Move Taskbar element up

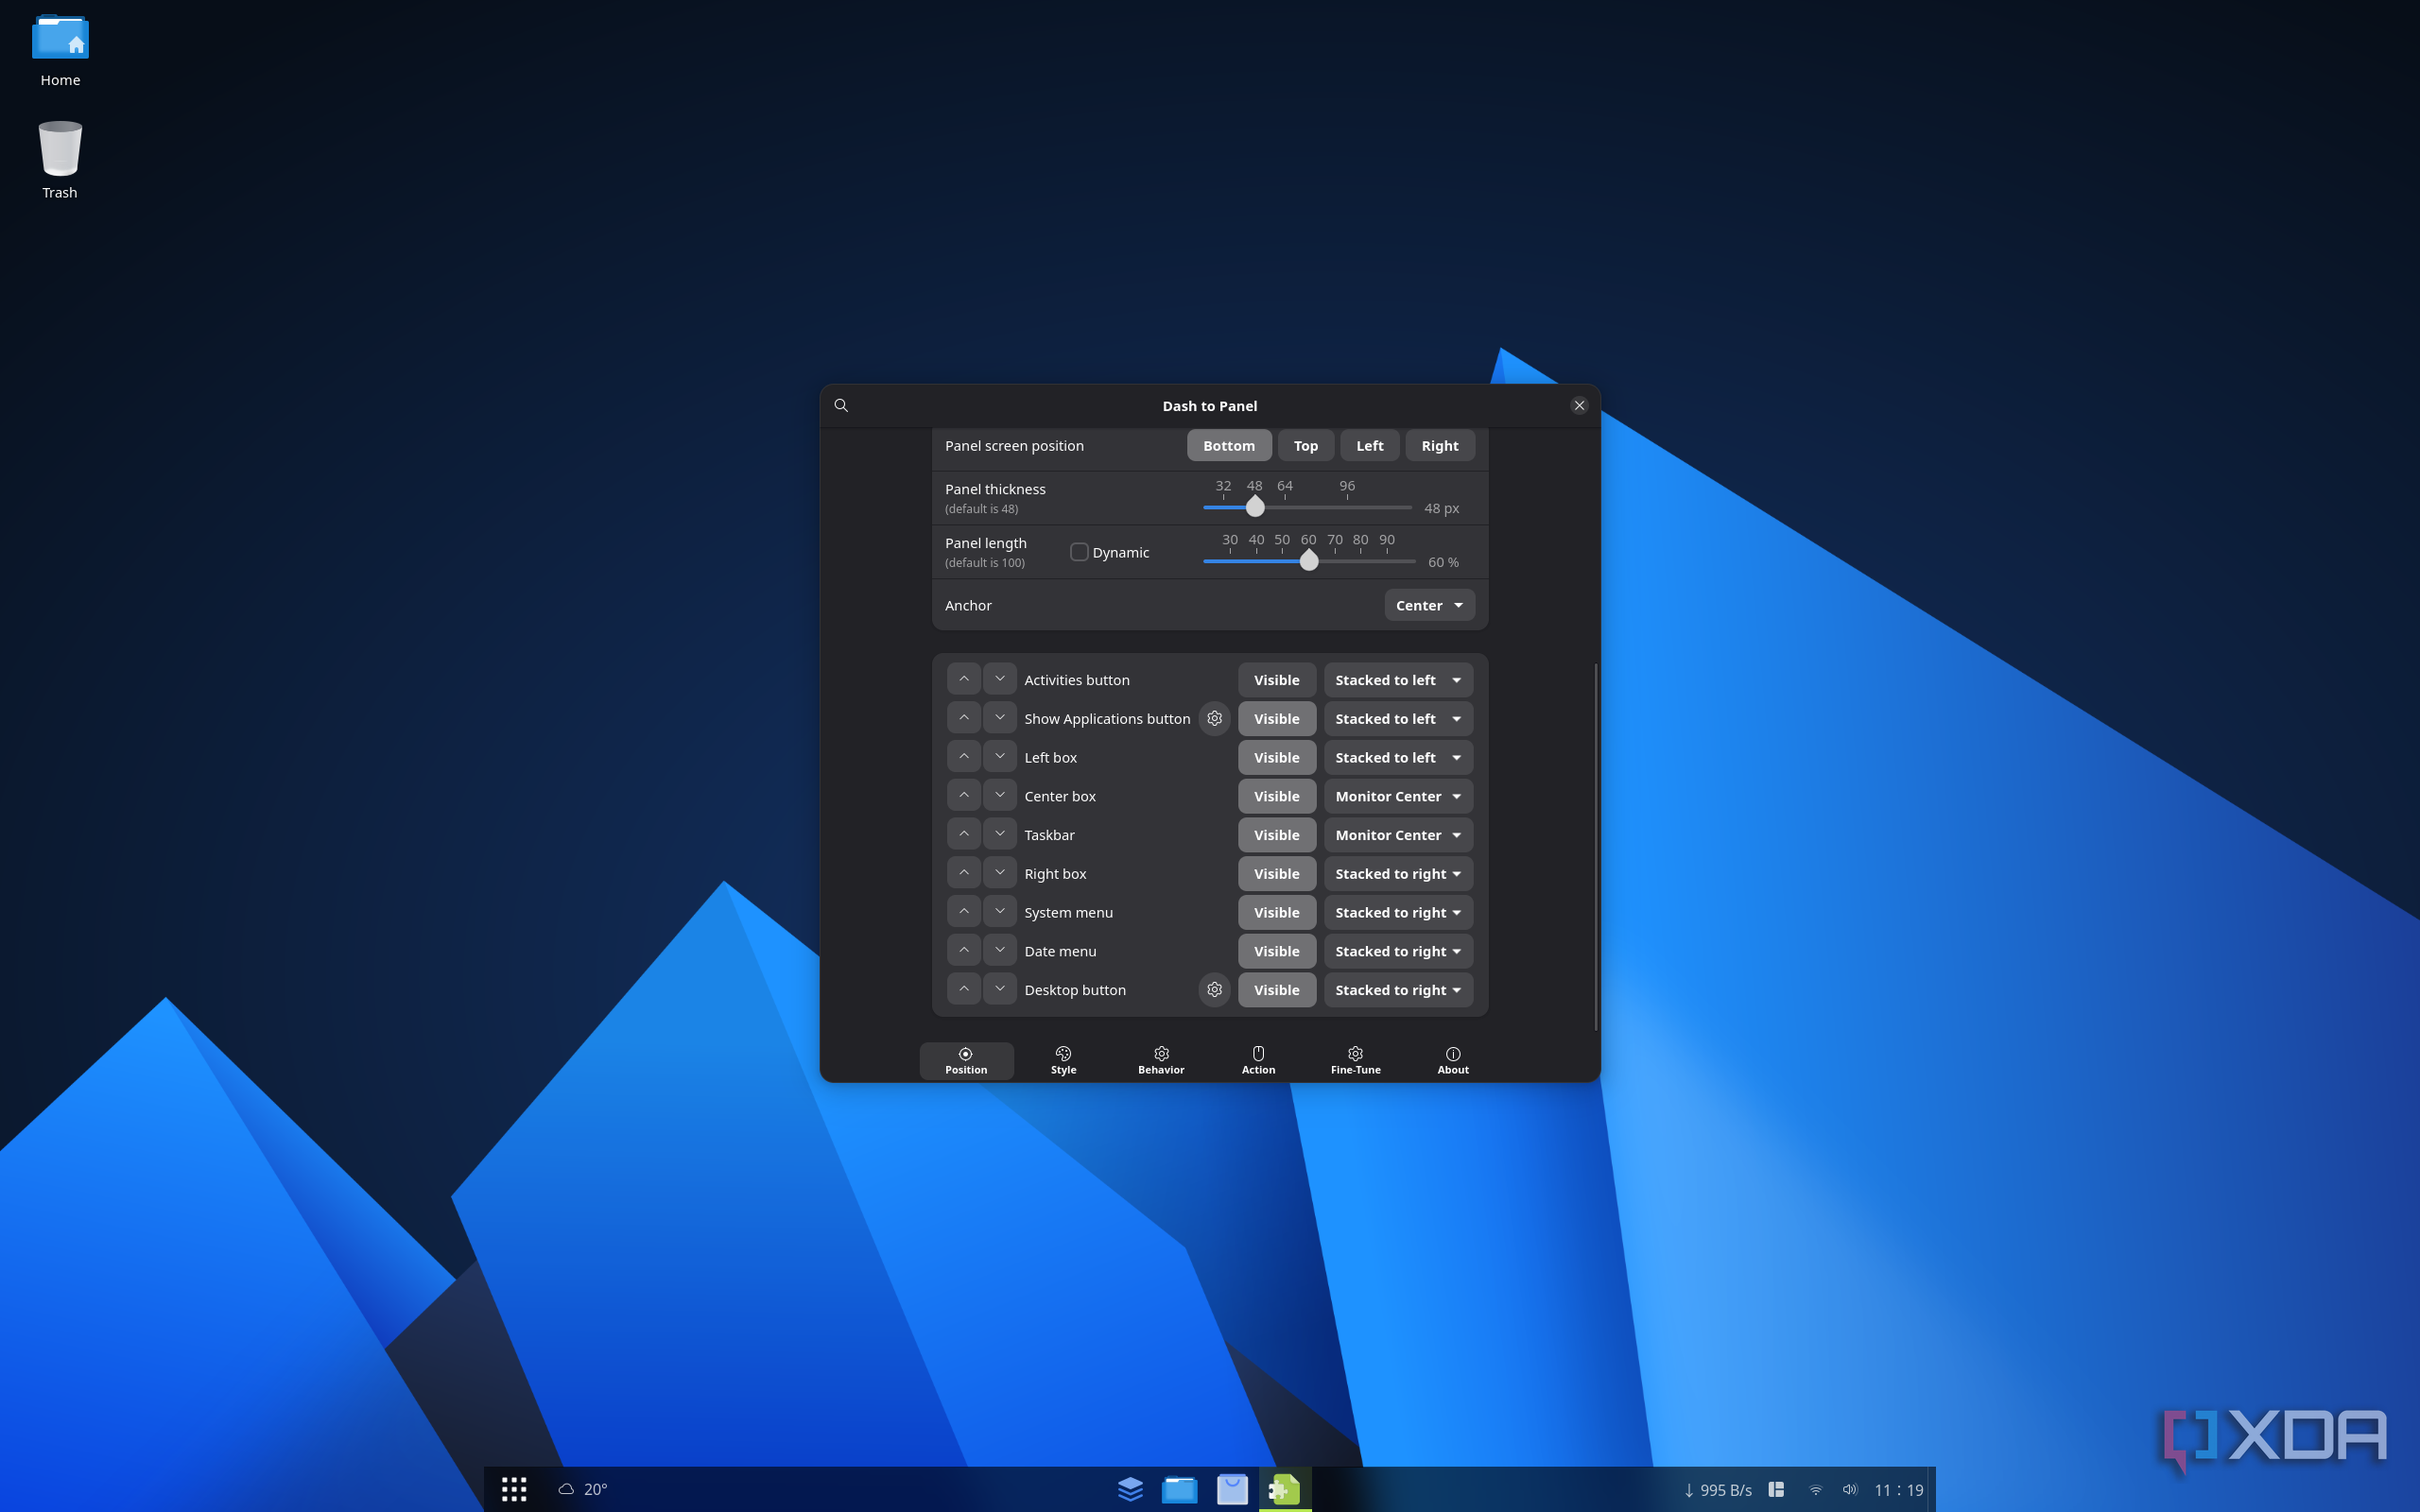[963, 834]
